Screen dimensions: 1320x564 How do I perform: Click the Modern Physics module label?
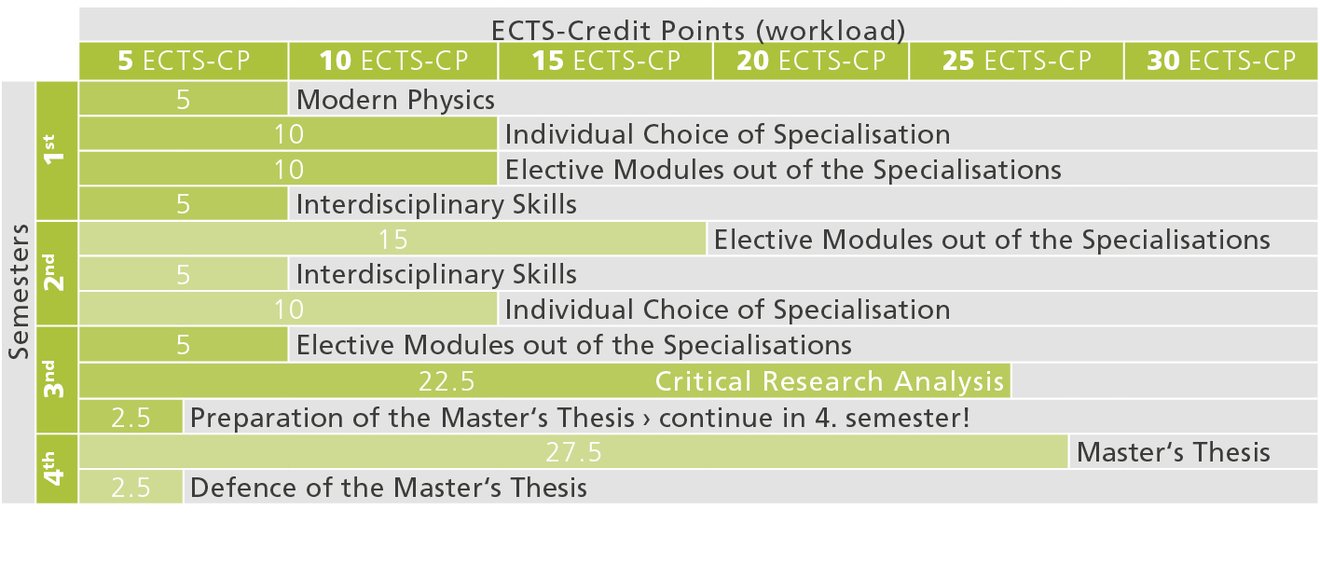point(396,100)
